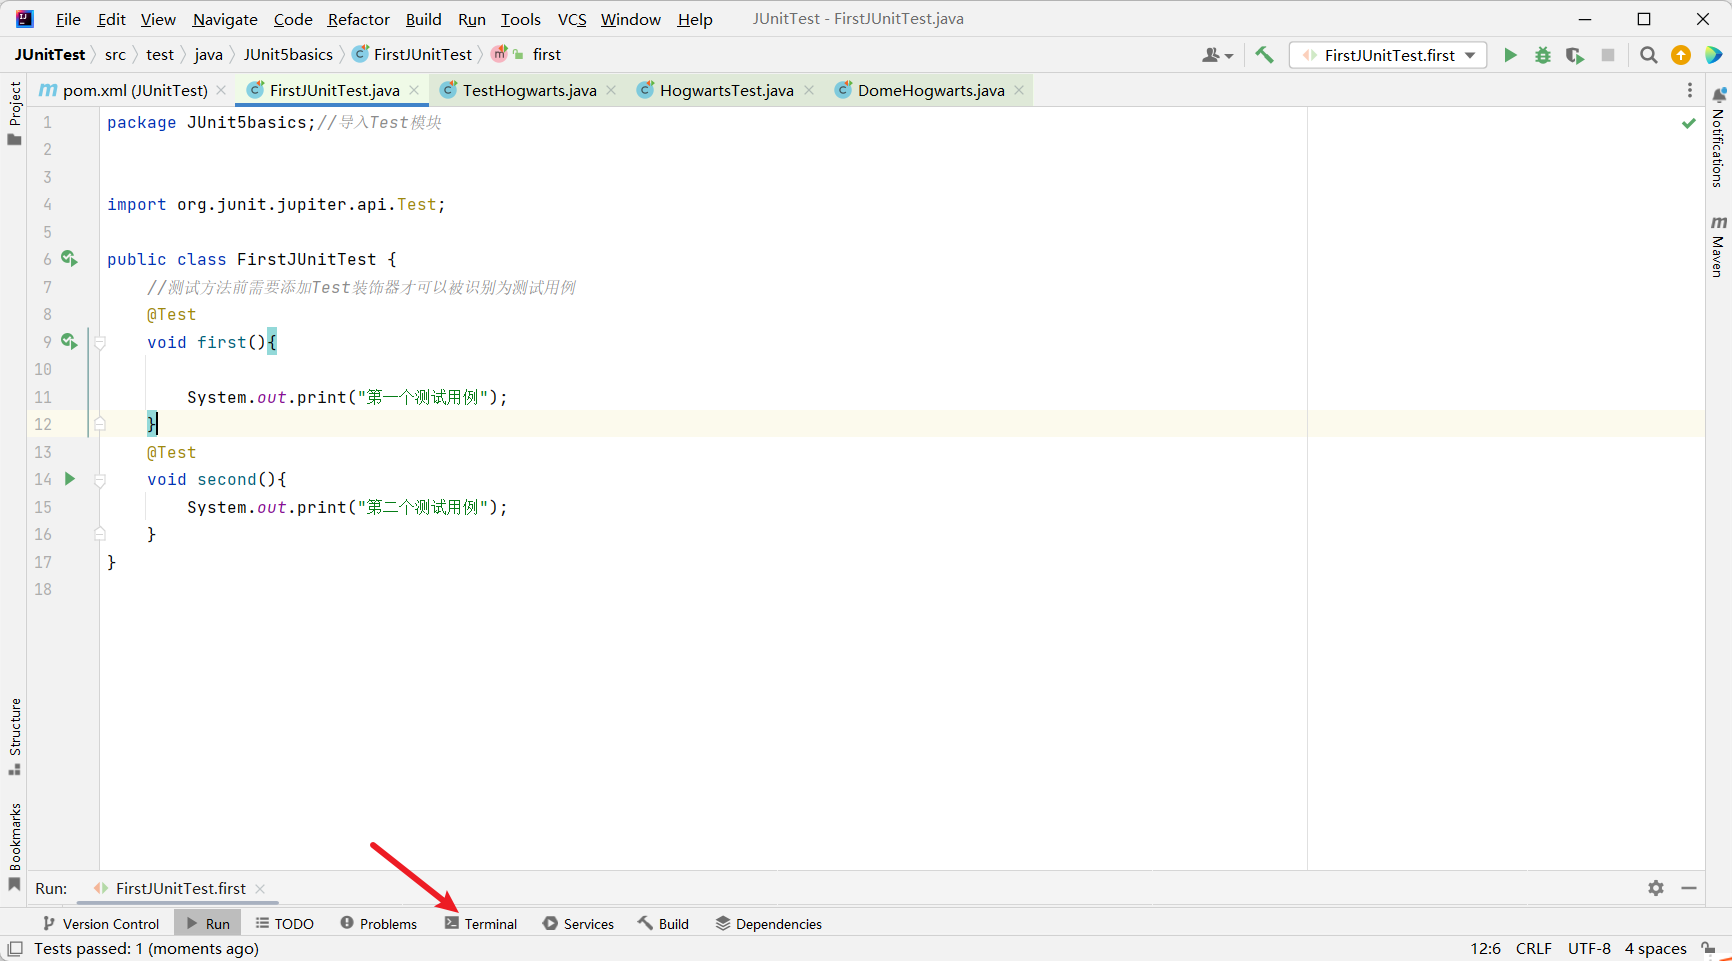Click the green Run button in toolbar
This screenshot has width=1732, height=961.
pos(1510,55)
